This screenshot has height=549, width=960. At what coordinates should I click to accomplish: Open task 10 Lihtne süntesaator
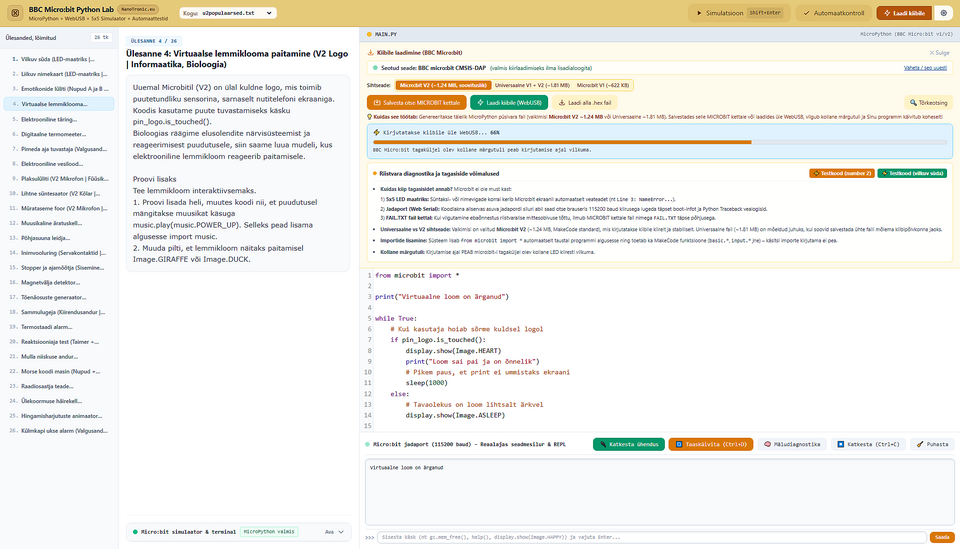tap(59, 193)
